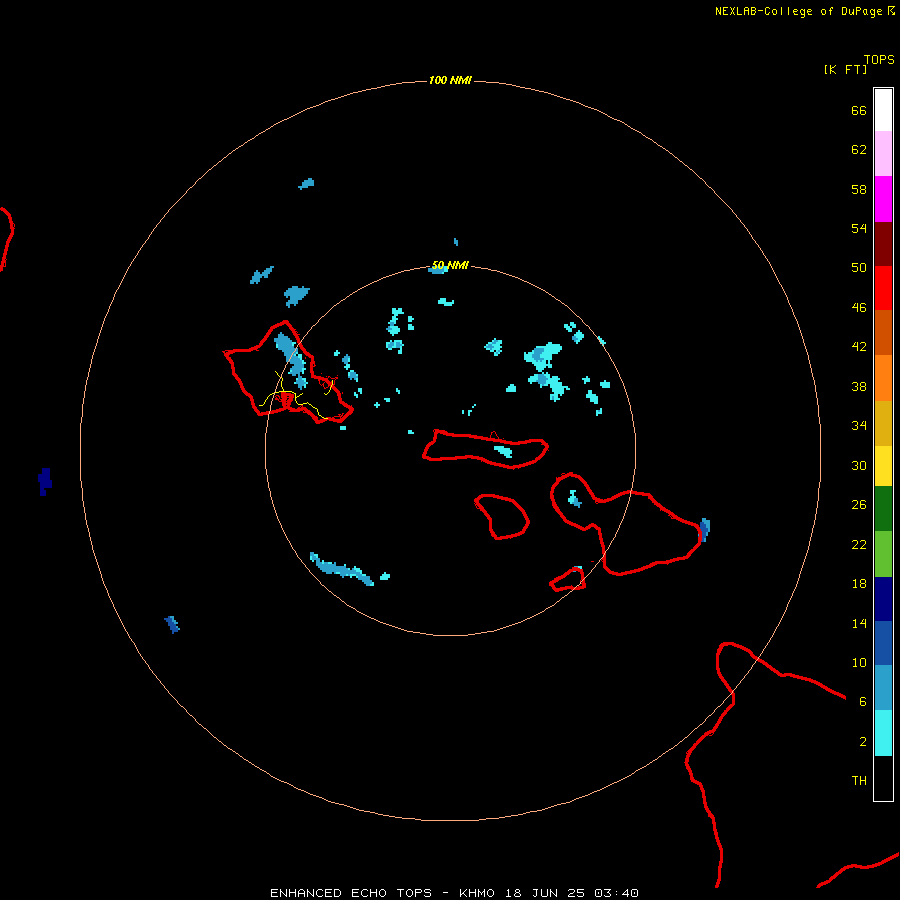This screenshot has width=900, height=900.
Task: Click the "[K FT]" units label
Action: pyautogui.click(x=845, y=70)
